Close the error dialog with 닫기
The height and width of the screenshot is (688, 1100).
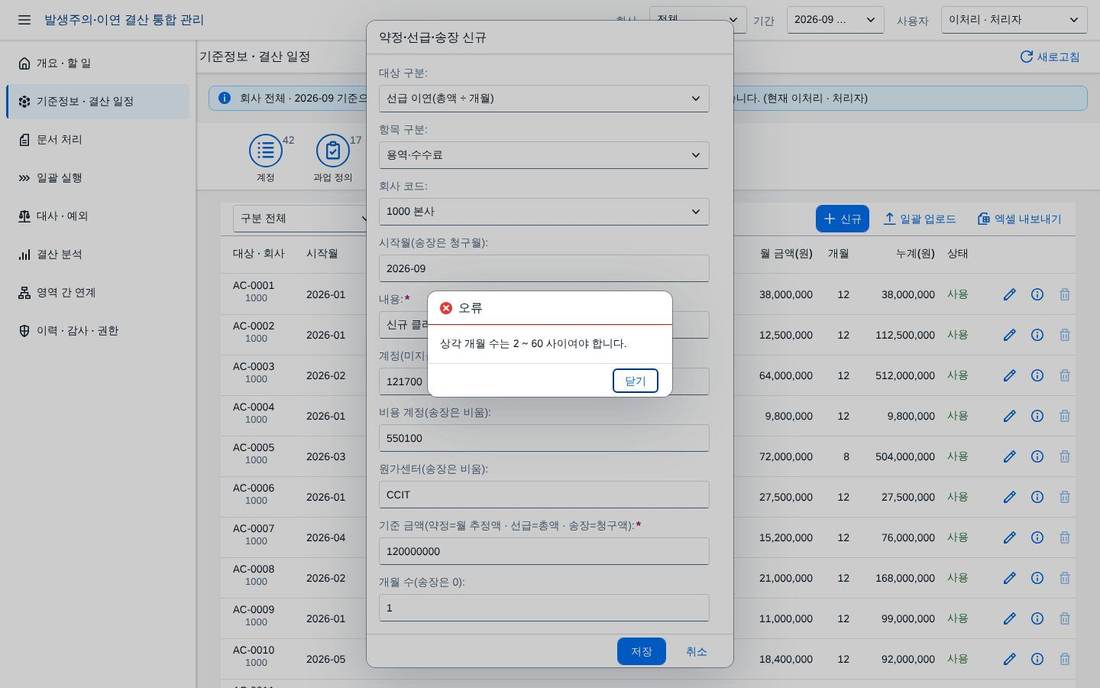click(635, 381)
